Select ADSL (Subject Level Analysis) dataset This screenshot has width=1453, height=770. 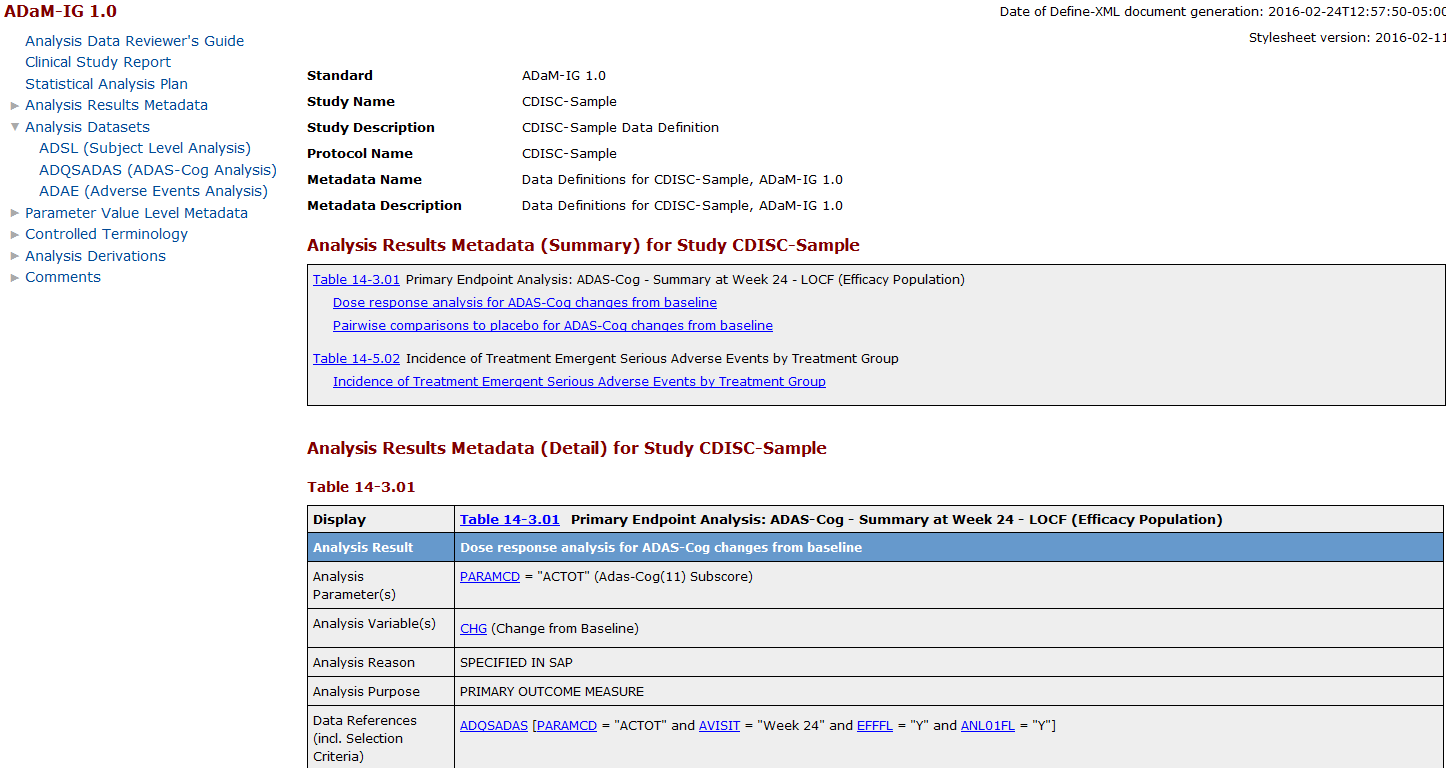pyautogui.click(x=145, y=148)
